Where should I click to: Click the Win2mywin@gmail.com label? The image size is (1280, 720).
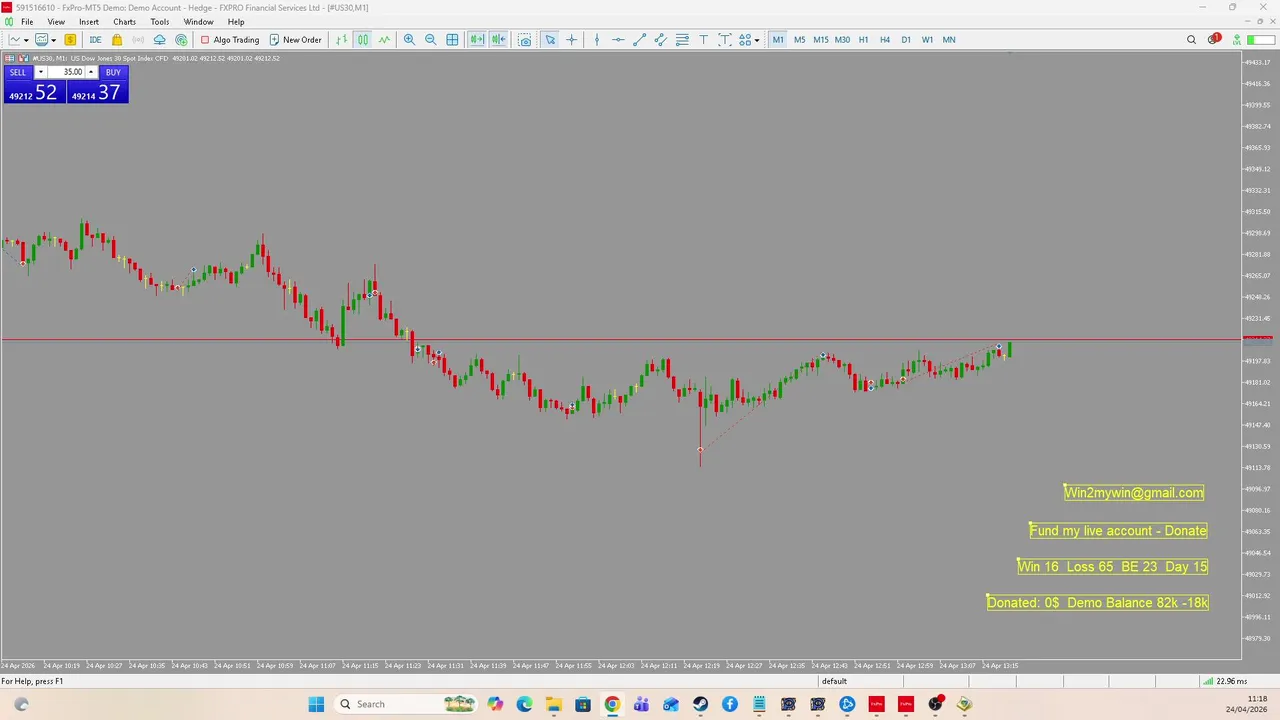[1134, 492]
